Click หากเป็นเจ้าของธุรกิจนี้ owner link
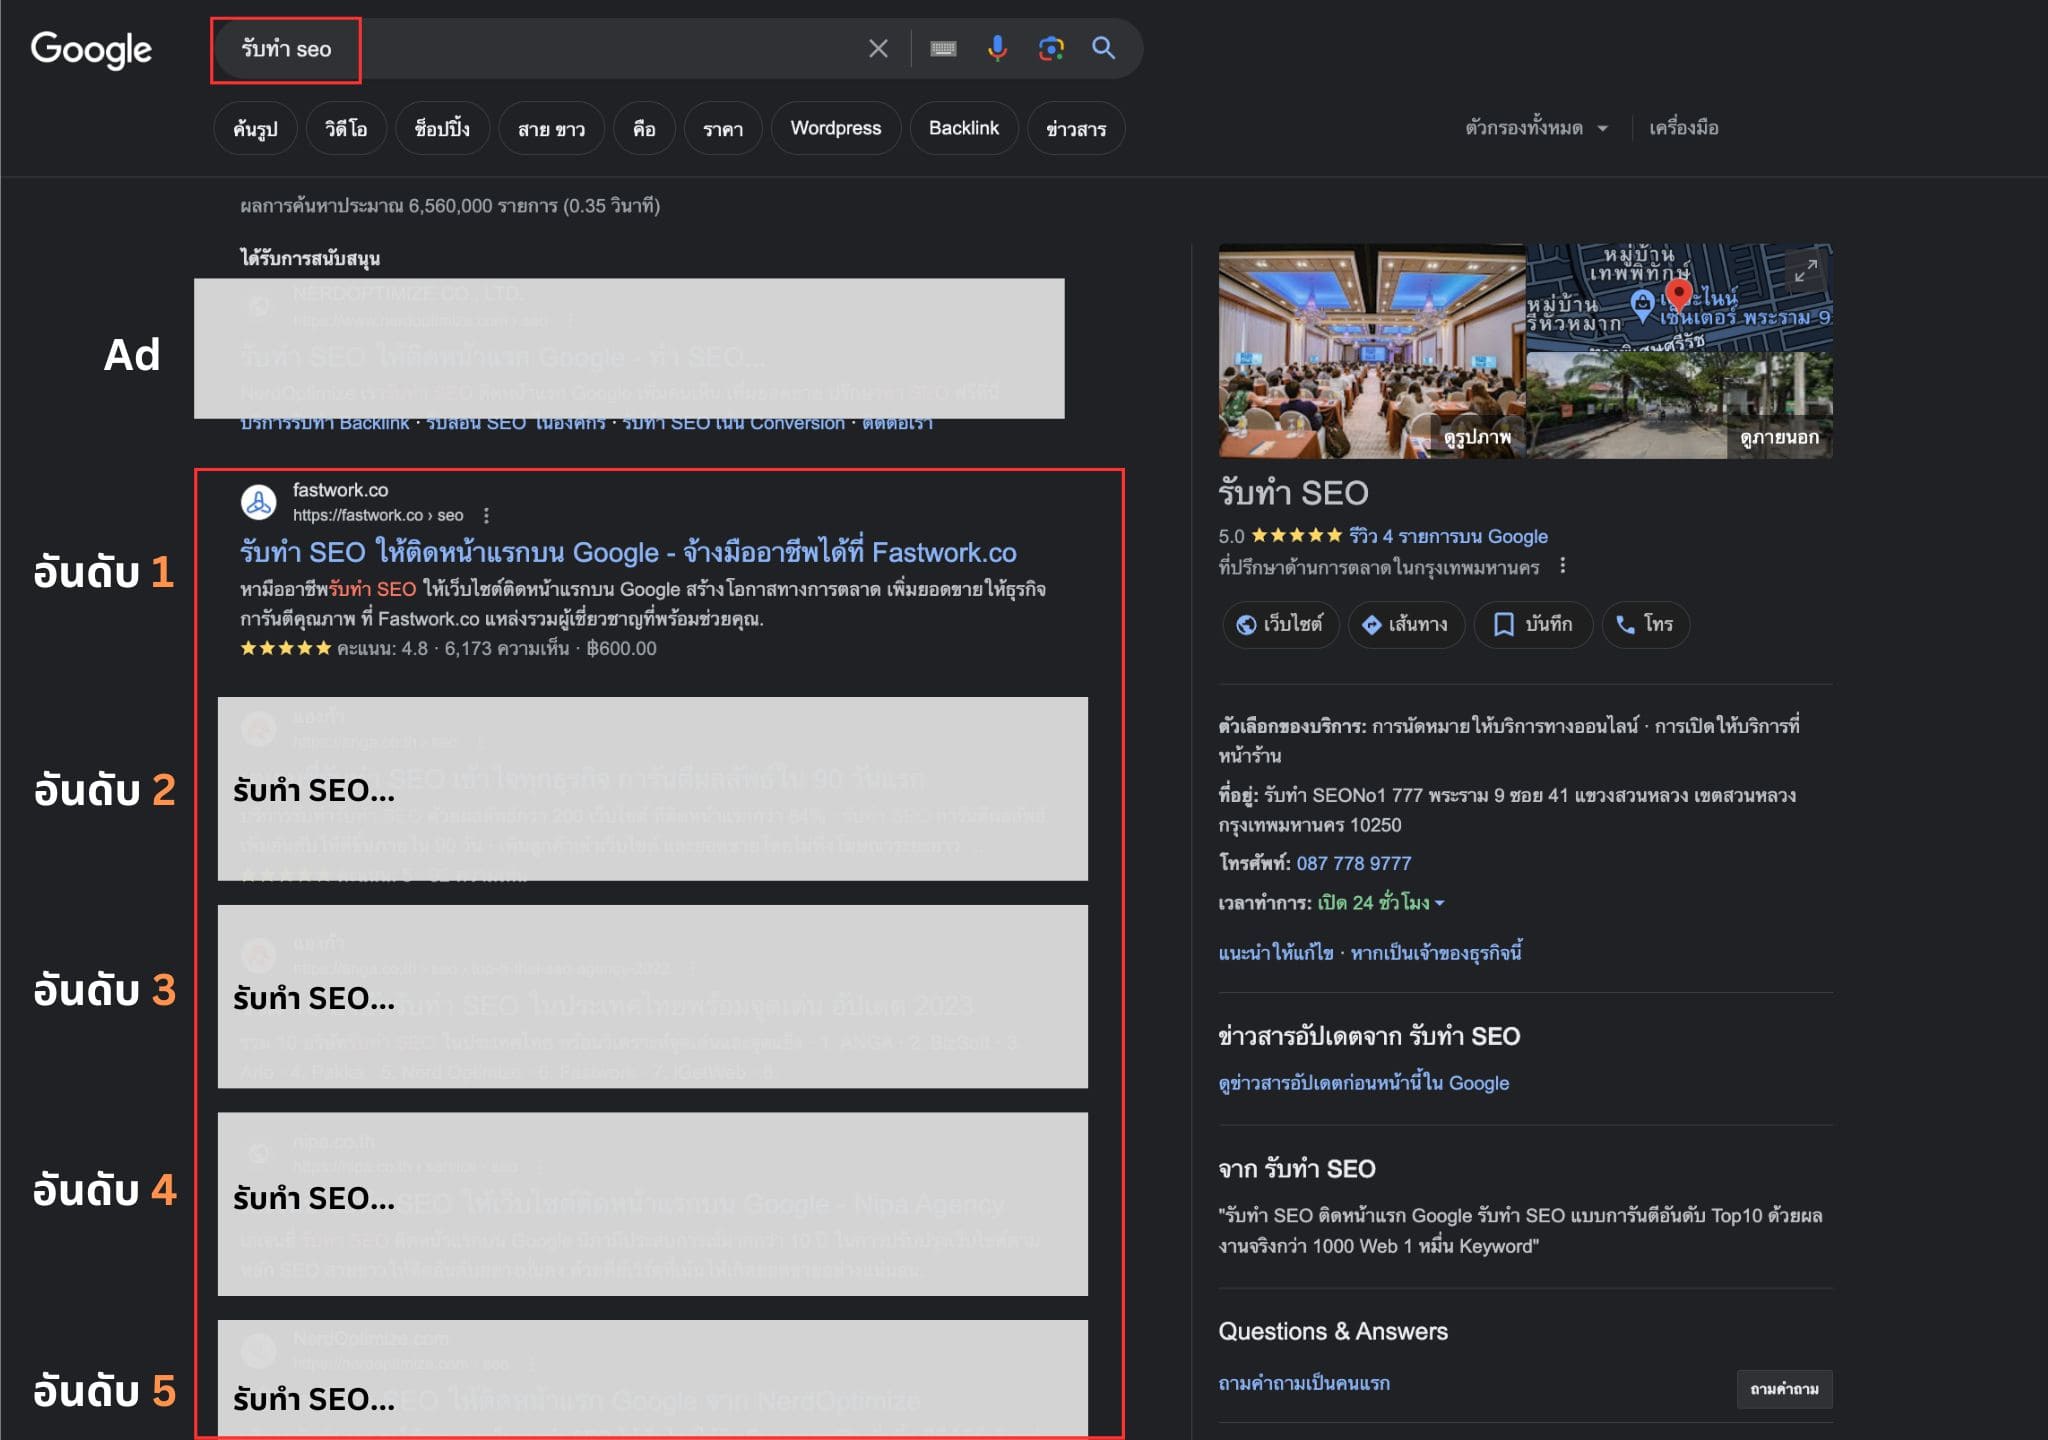Image resolution: width=2048 pixels, height=1440 pixels. coord(1436,952)
